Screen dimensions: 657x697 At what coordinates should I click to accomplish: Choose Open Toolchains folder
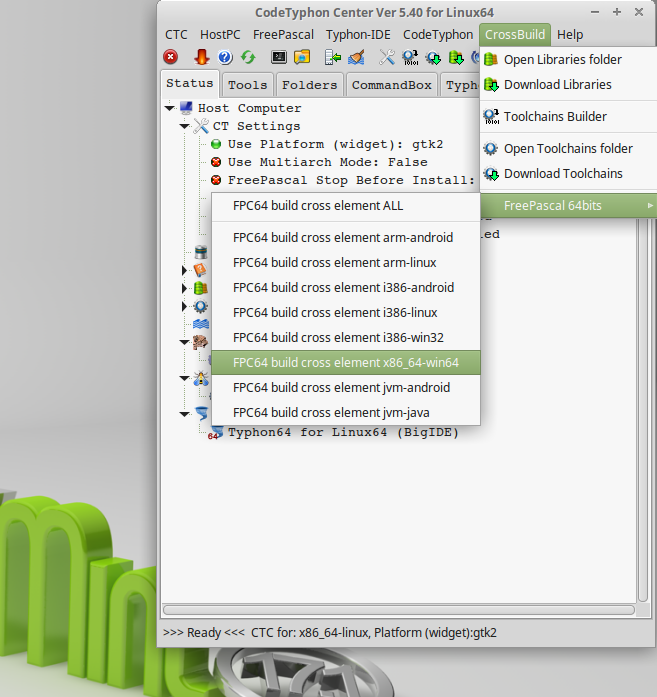click(569, 148)
